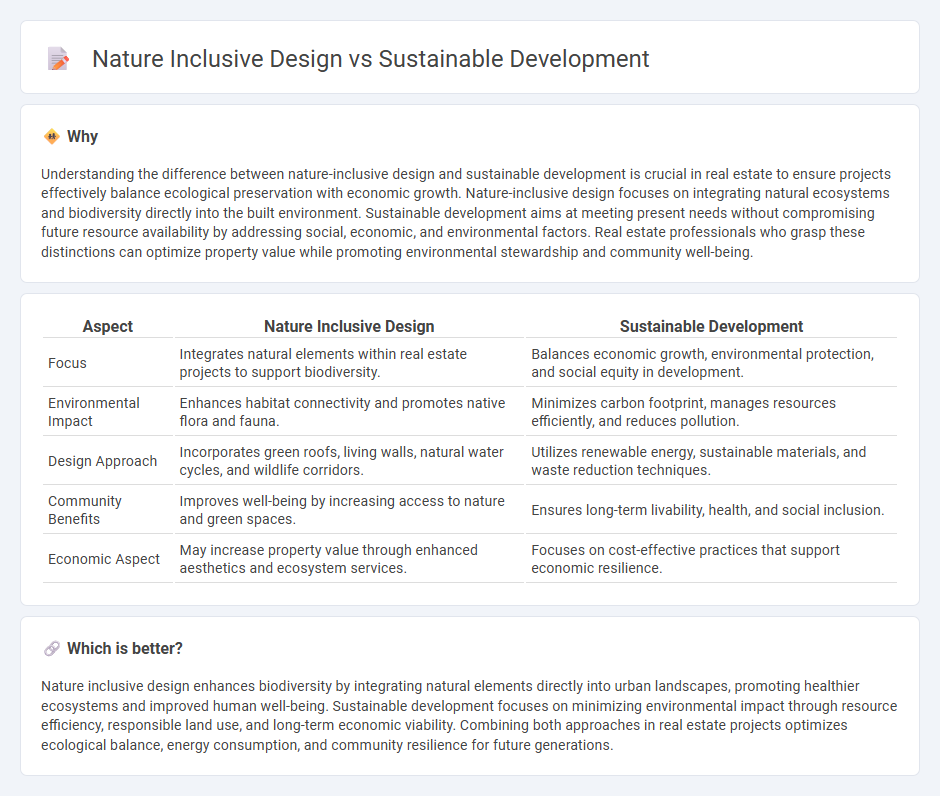Click the Why paragraph starting 'Understanding the difference'
This screenshot has height=796, width=940.
click(x=466, y=213)
